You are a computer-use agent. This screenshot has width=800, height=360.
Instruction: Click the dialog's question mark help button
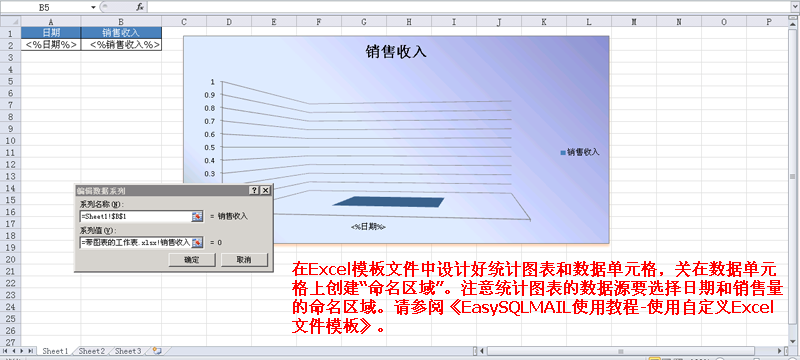pyautogui.click(x=255, y=190)
